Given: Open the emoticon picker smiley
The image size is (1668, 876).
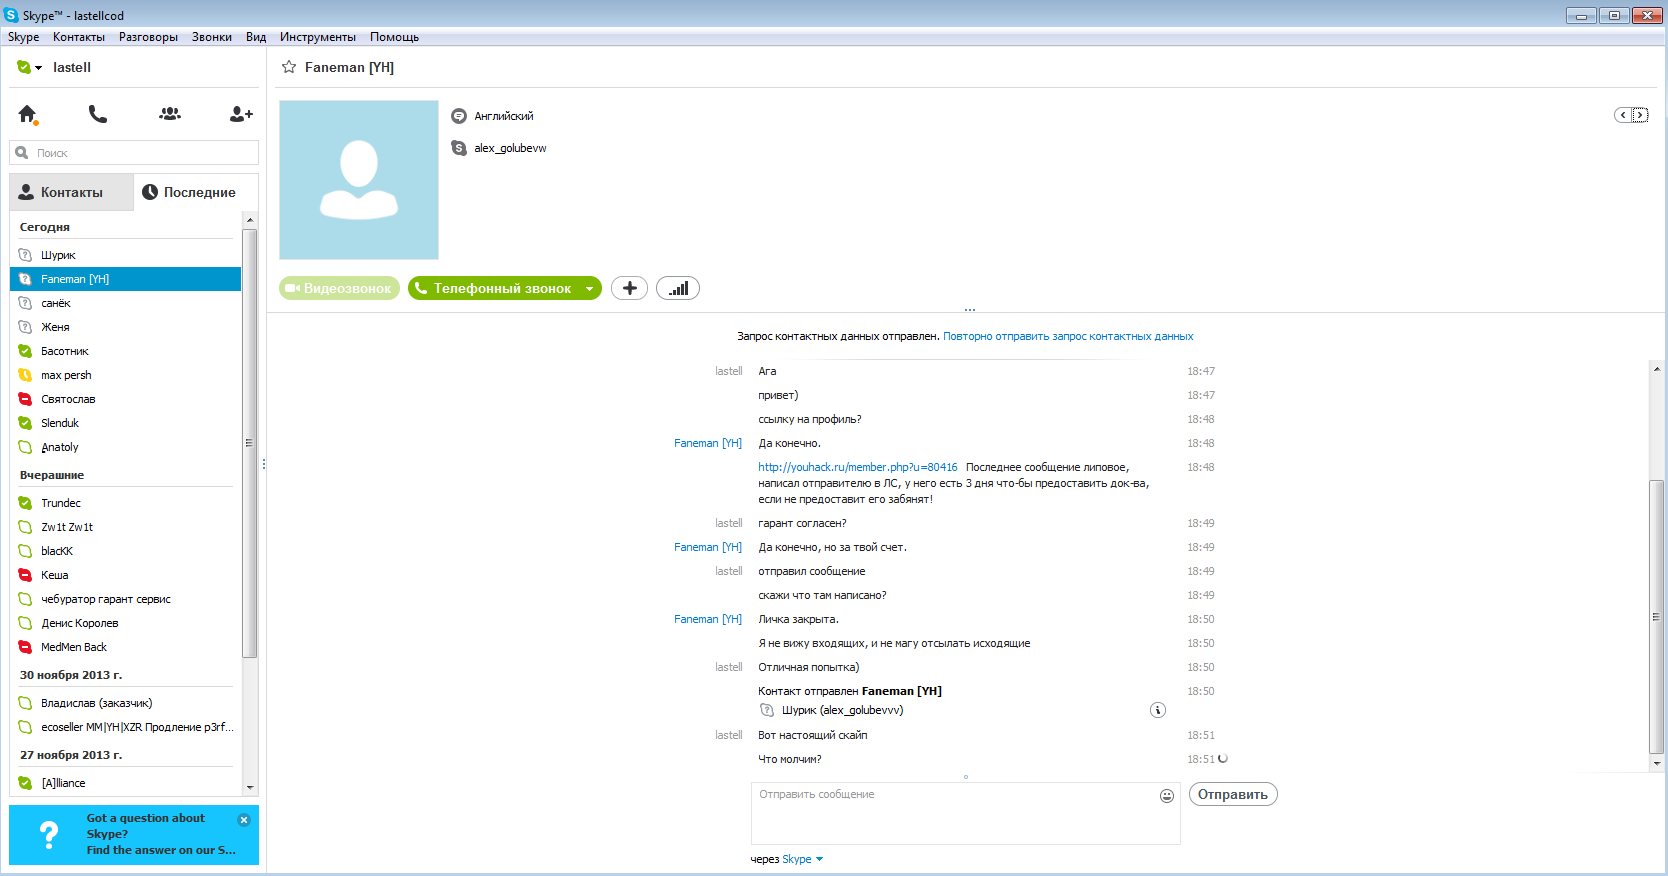Looking at the screenshot, I should [x=1166, y=796].
